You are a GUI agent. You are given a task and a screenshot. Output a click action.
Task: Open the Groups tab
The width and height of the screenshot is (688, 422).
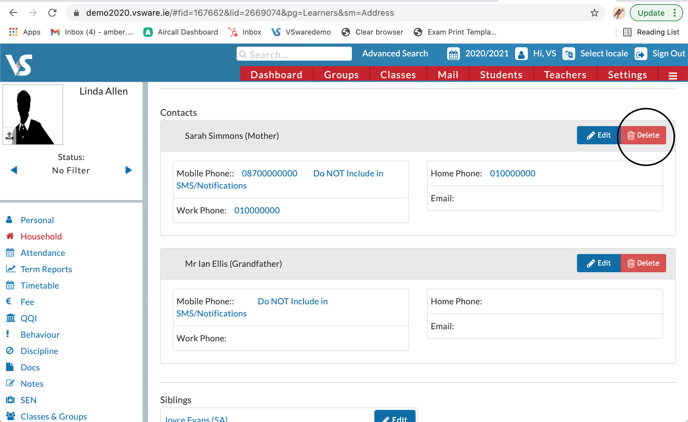341,75
